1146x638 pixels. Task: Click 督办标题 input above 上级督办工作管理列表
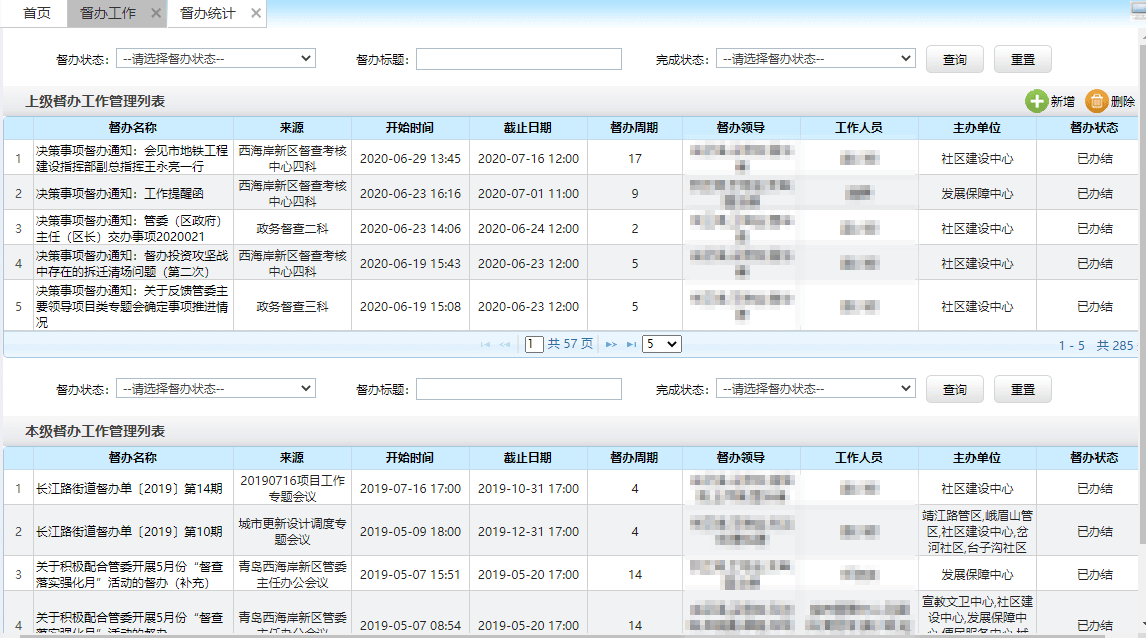coord(518,59)
